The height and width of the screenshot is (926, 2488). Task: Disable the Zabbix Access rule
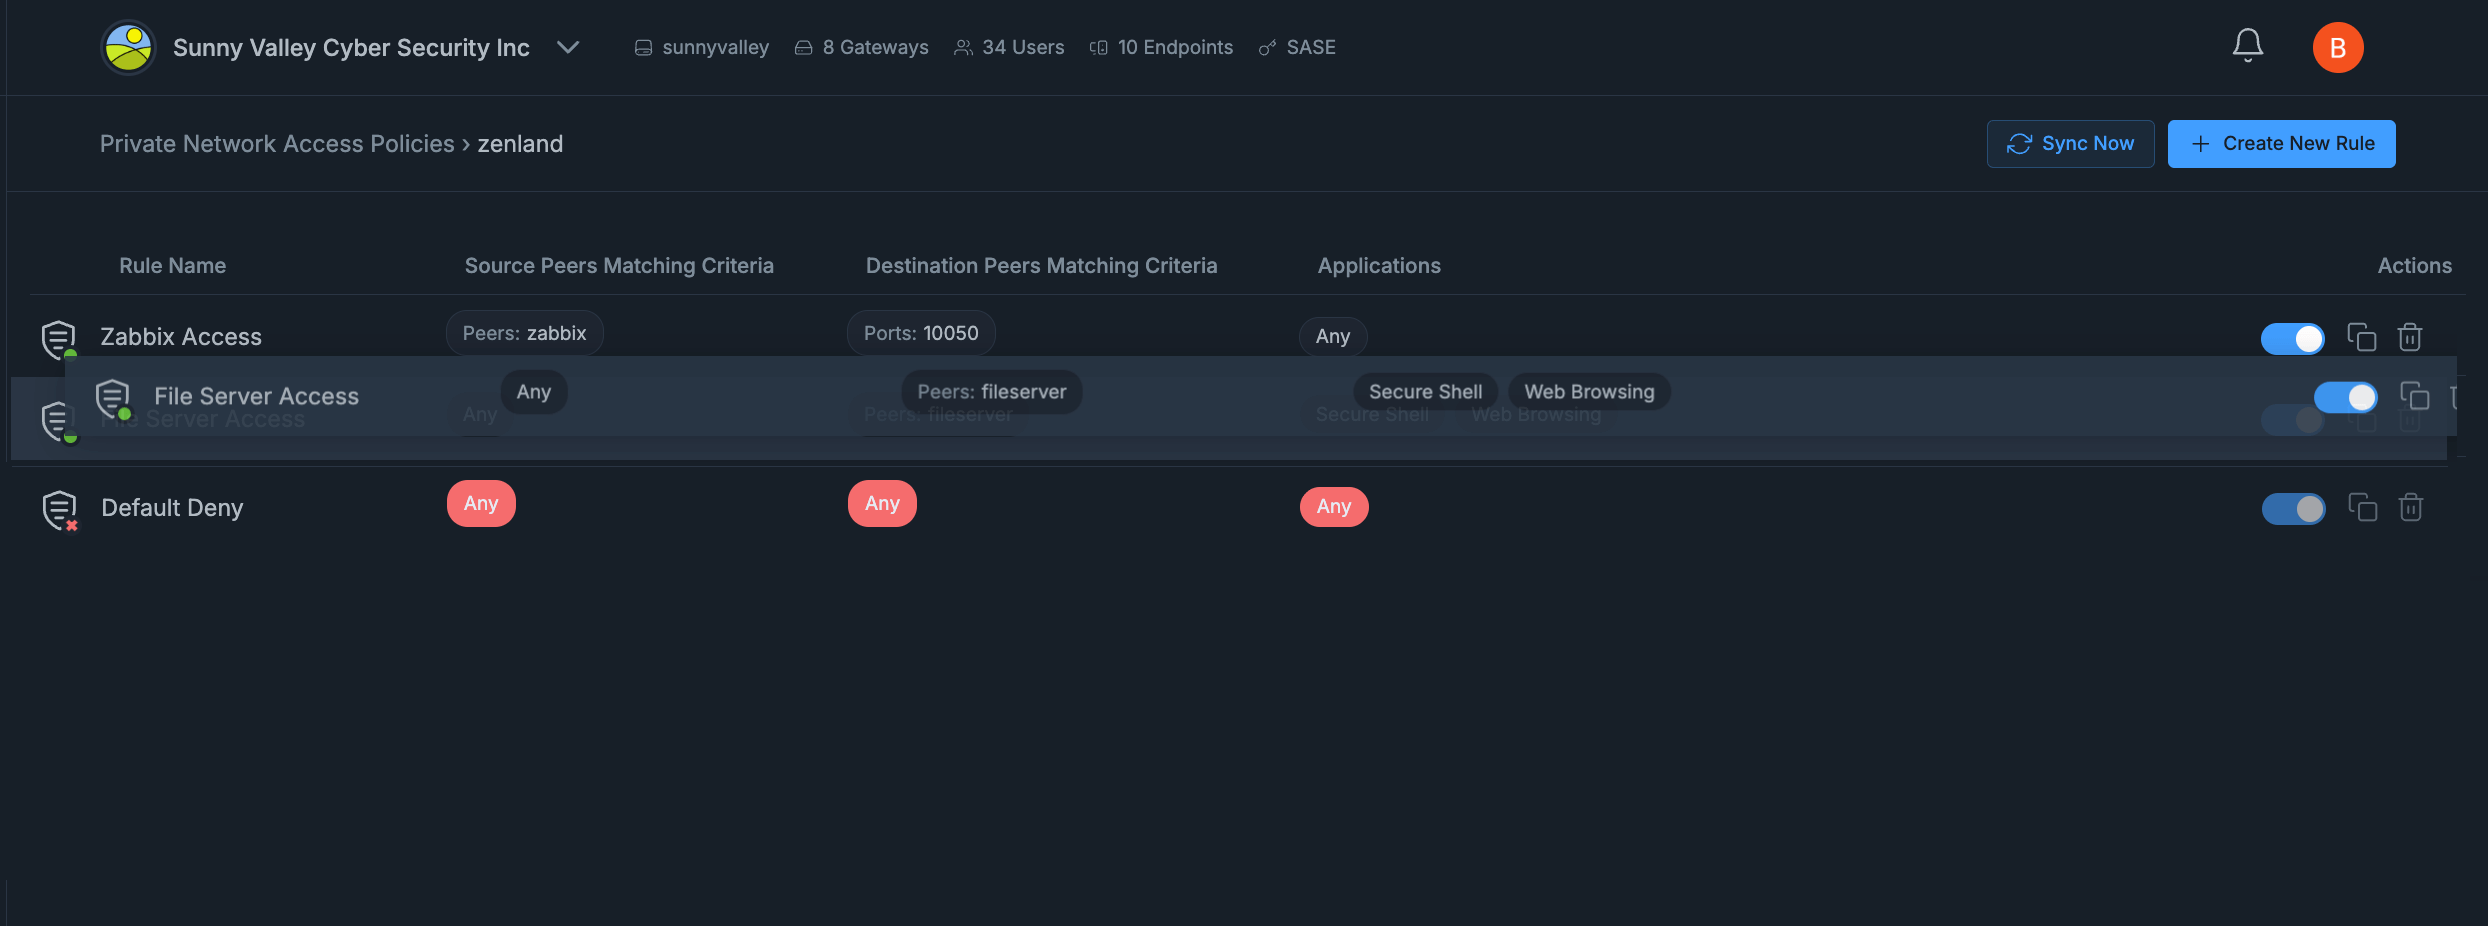(x=2293, y=337)
